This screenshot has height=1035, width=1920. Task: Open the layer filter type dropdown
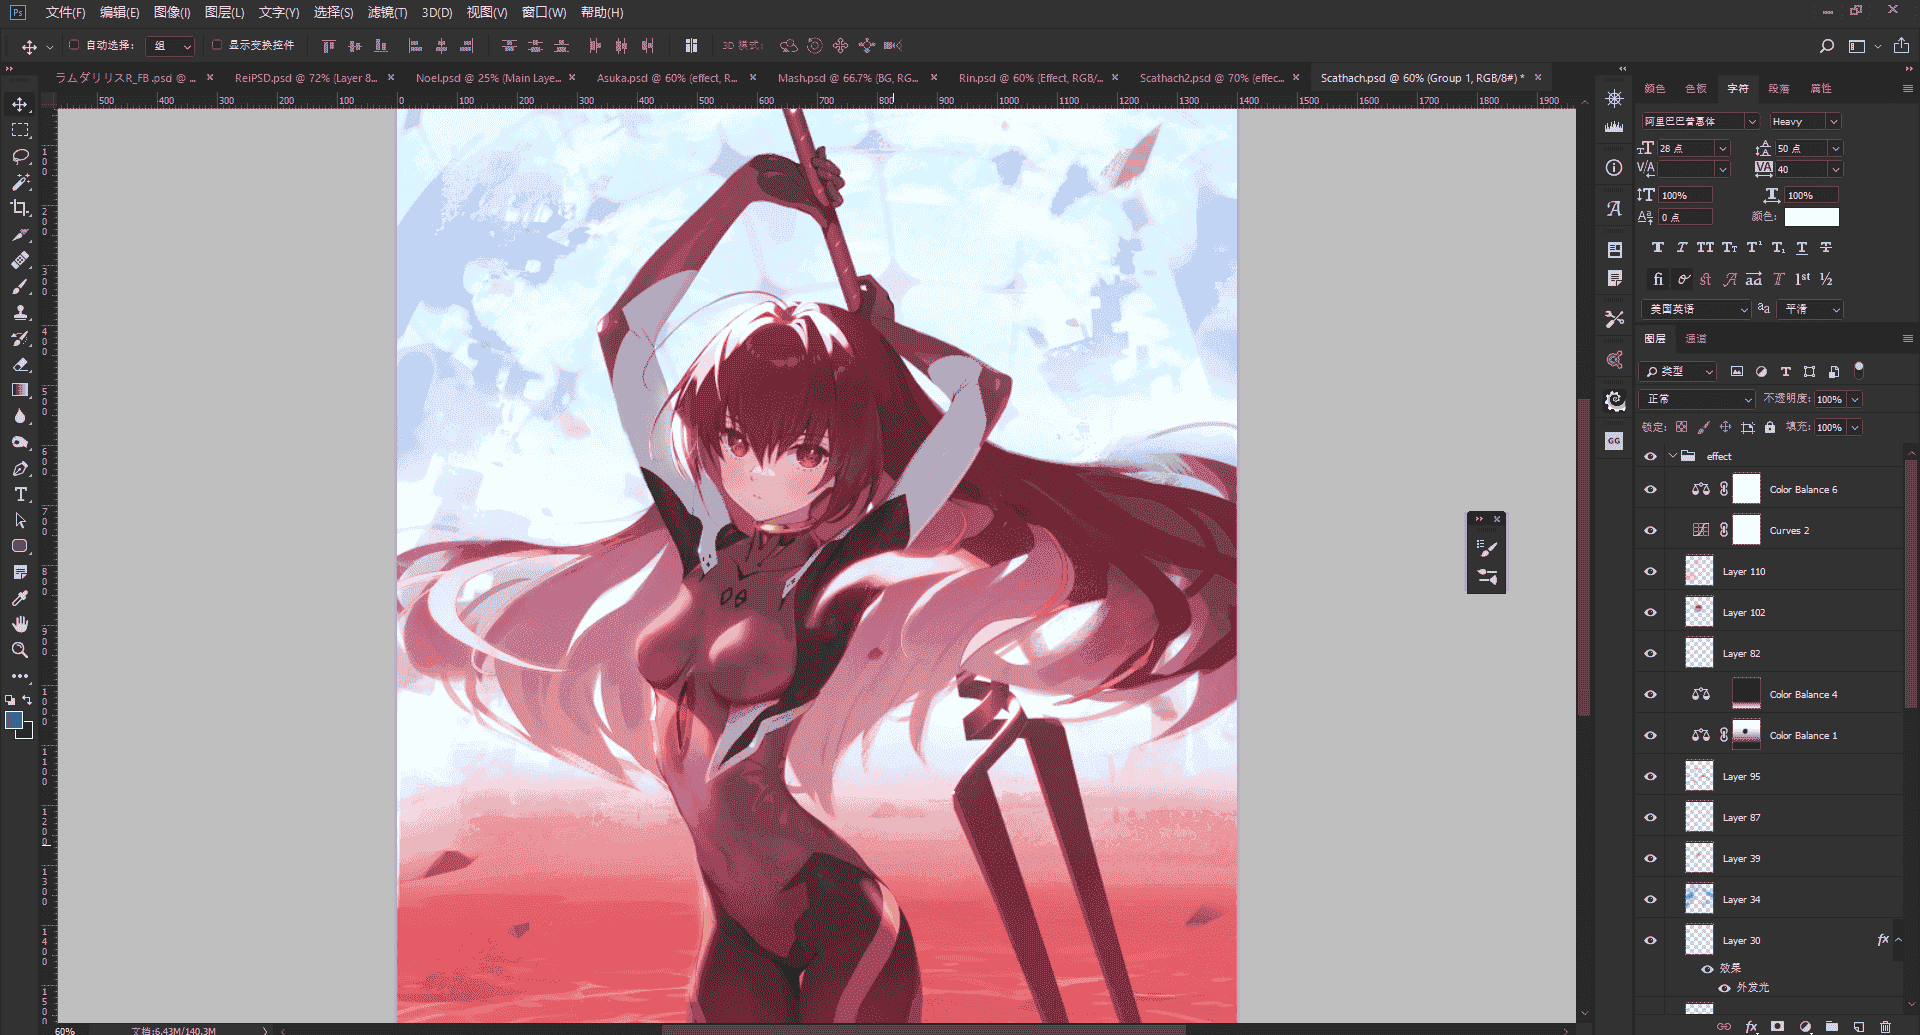click(1679, 371)
